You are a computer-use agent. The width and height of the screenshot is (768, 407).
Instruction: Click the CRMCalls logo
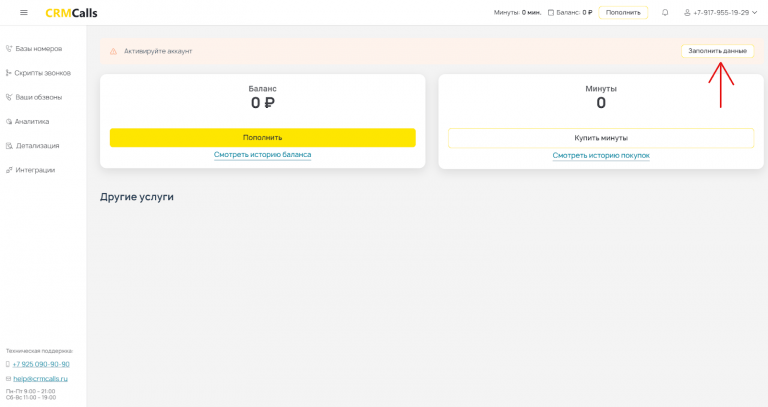tap(71, 13)
